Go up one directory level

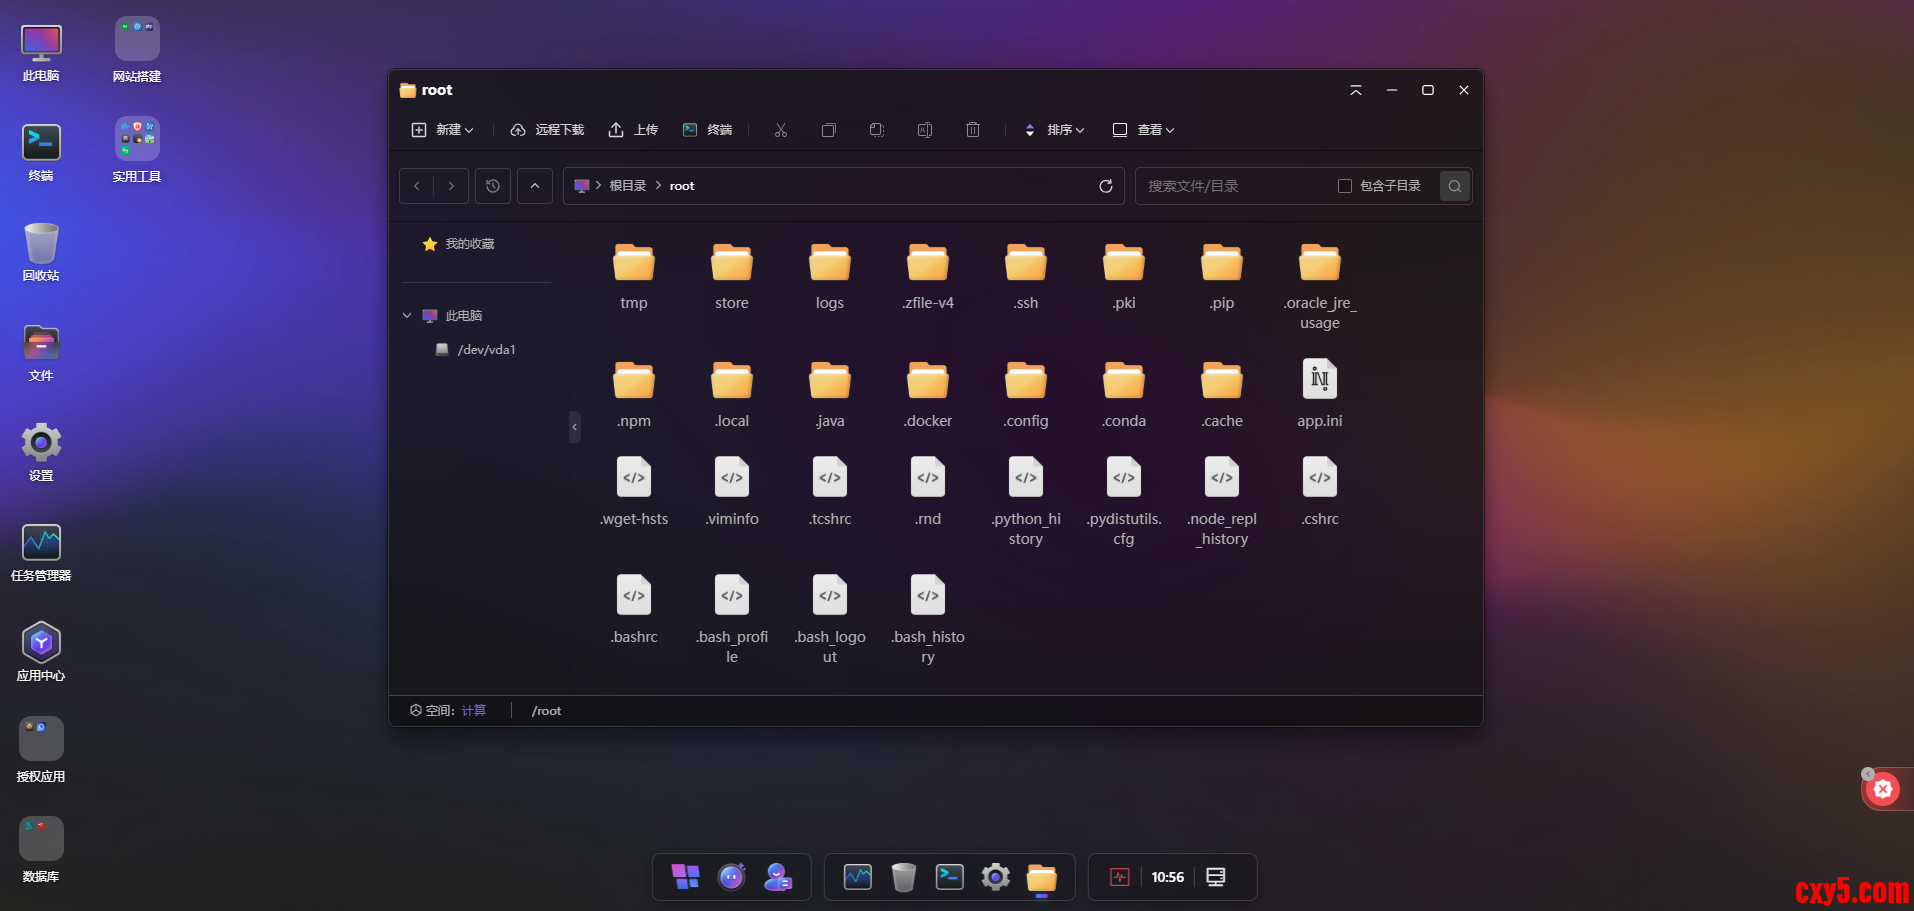tap(535, 186)
